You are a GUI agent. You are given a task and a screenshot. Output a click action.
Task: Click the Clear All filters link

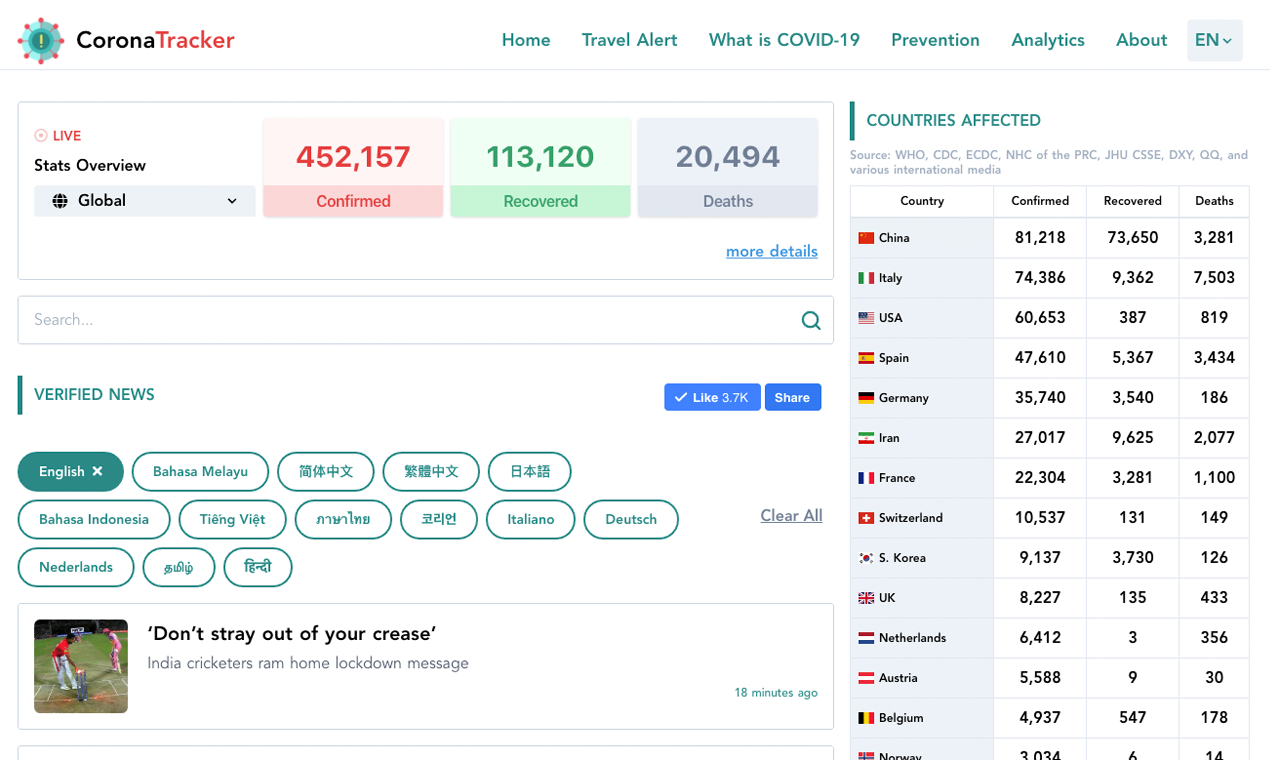791,516
